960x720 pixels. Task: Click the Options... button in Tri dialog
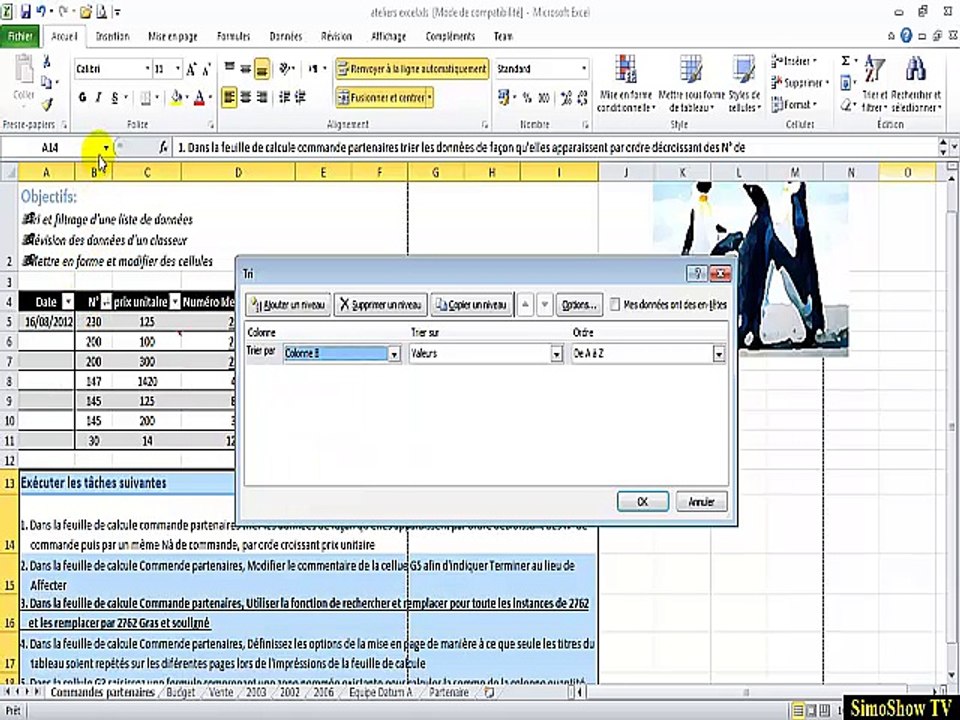579,304
